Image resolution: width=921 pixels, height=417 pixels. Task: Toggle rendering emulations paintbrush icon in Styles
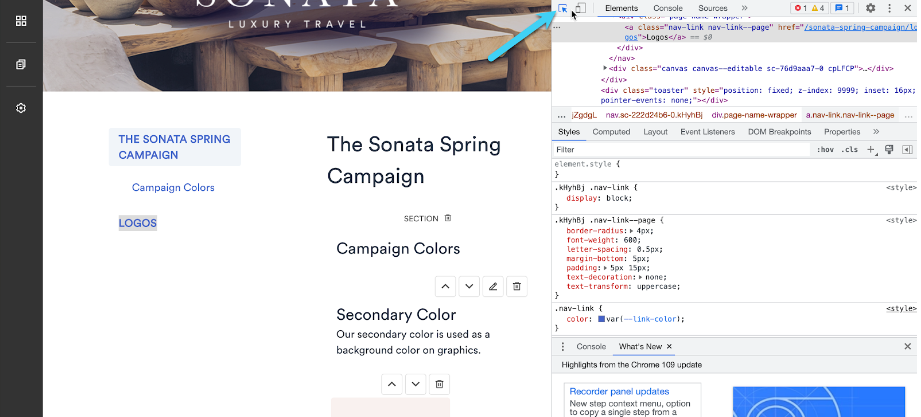pyautogui.click(x=889, y=150)
